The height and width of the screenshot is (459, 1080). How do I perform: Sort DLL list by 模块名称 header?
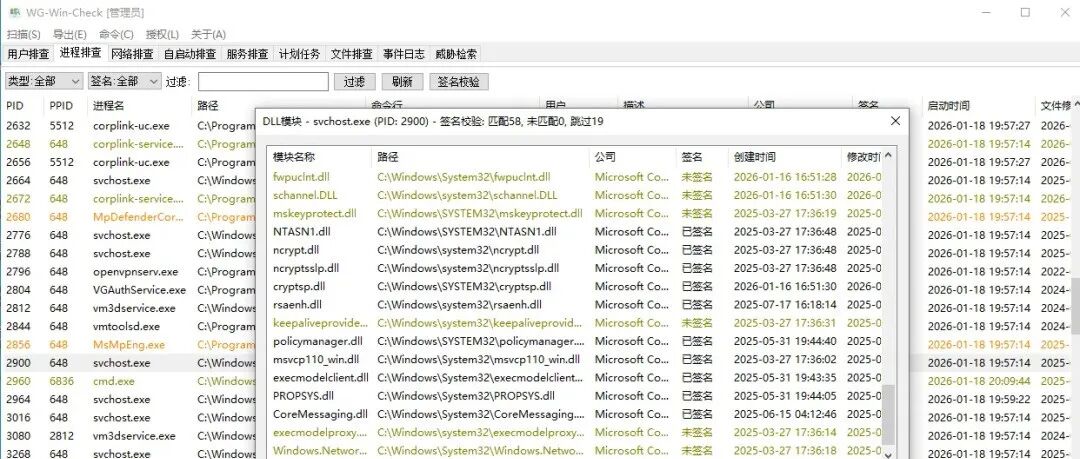click(x=320, y=156)
